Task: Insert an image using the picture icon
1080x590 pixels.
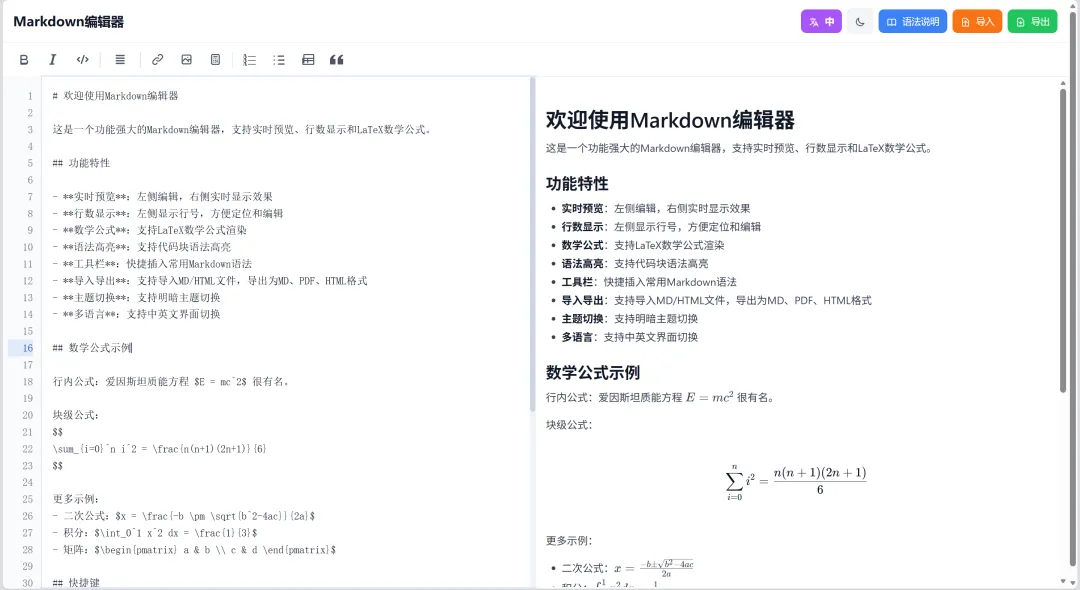Action: click(x=187, y=60)
